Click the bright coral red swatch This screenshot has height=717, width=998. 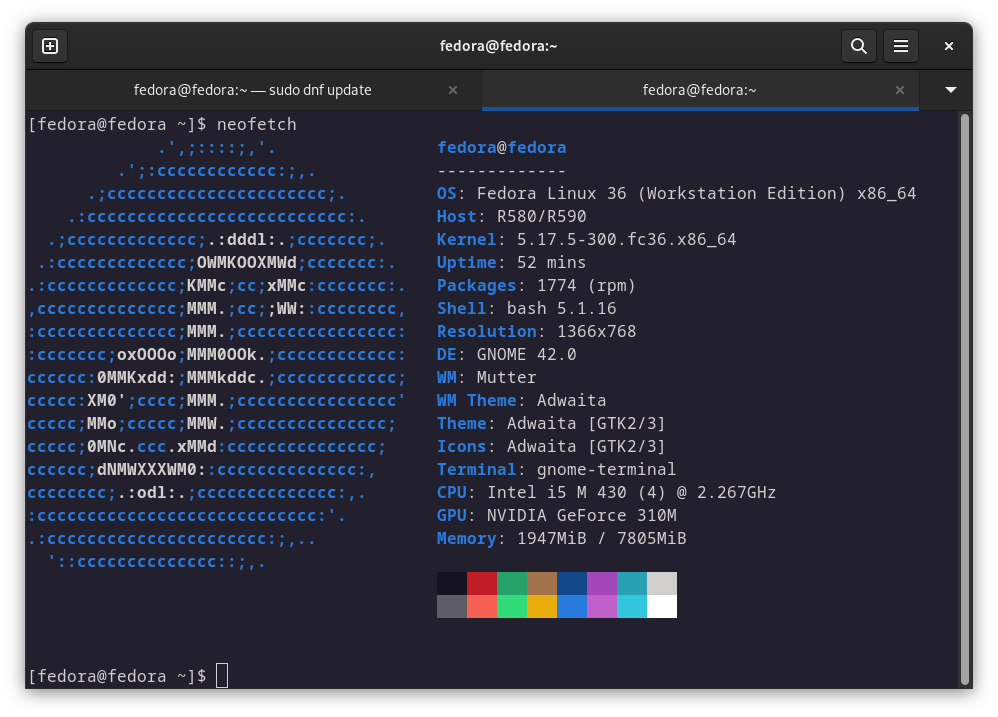pyautogui.click(x=482, y=606)
